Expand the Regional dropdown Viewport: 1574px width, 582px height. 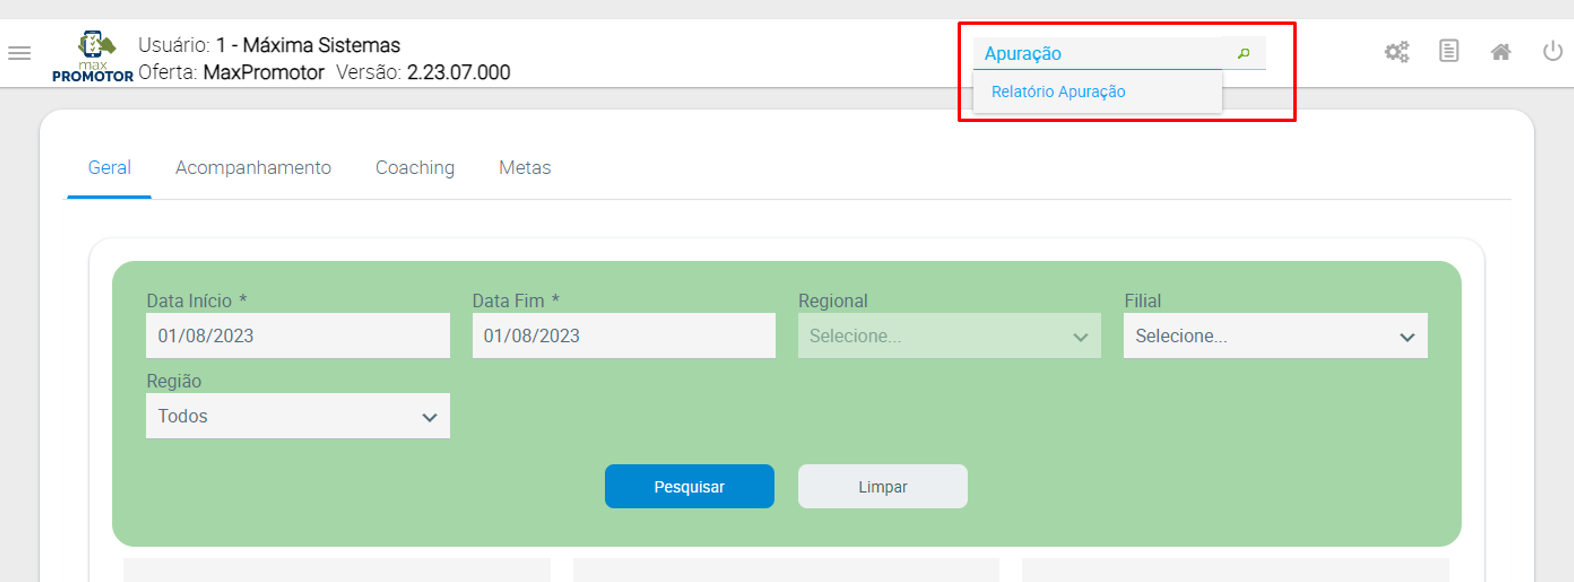coord(949,336)
